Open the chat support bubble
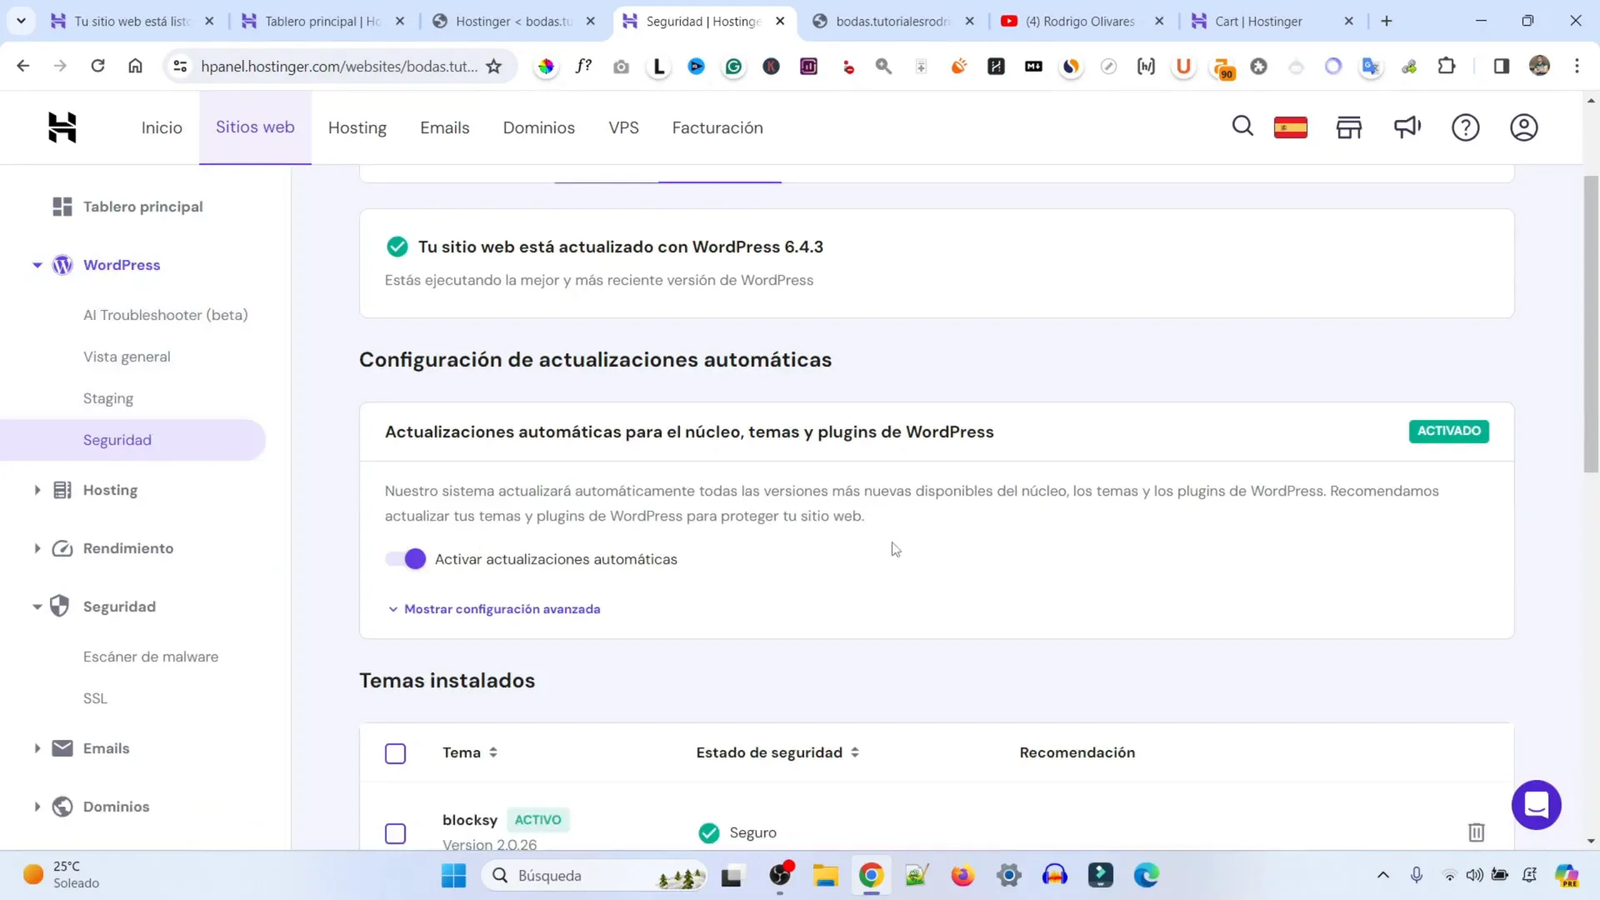The width and height of the screenshot is (1600, 900). point(1536,804)
